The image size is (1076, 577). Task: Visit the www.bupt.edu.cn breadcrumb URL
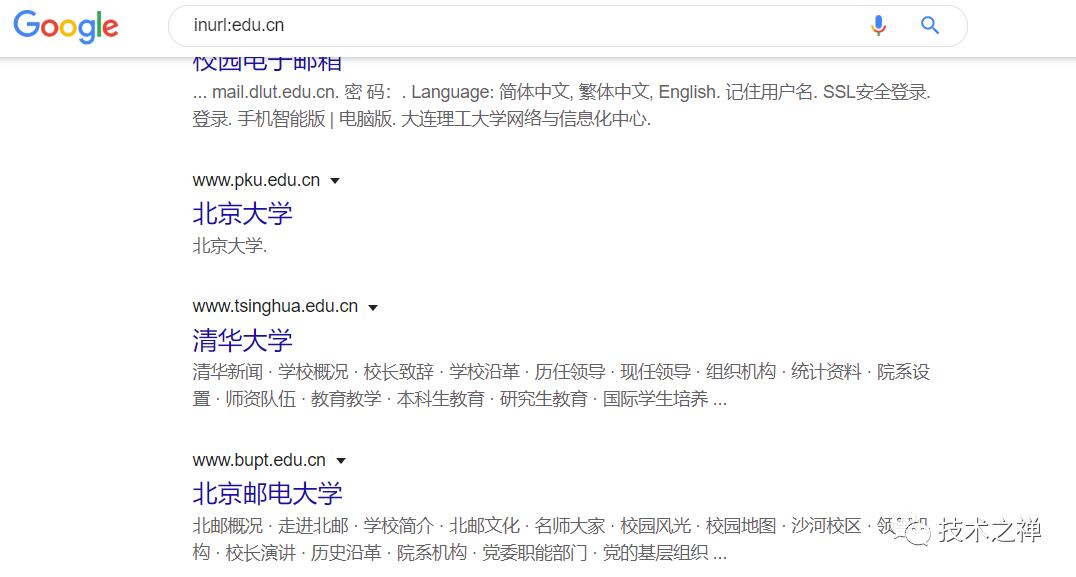tap(258, 460)
